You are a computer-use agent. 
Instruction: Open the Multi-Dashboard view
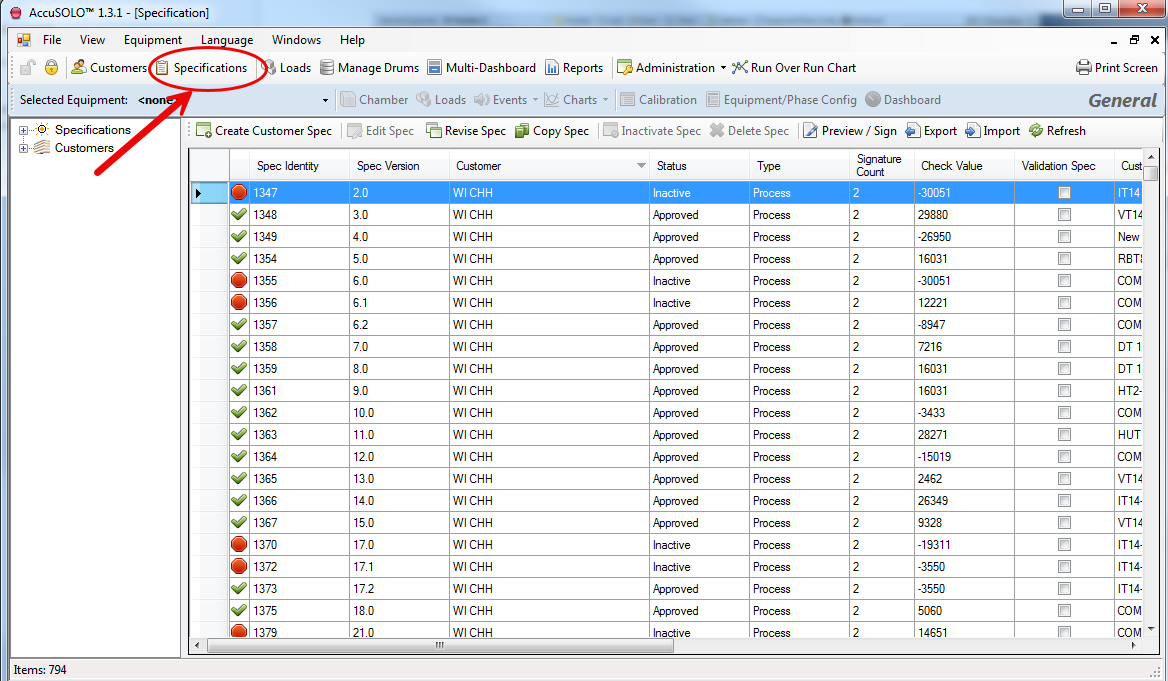[x=435, y=68]
